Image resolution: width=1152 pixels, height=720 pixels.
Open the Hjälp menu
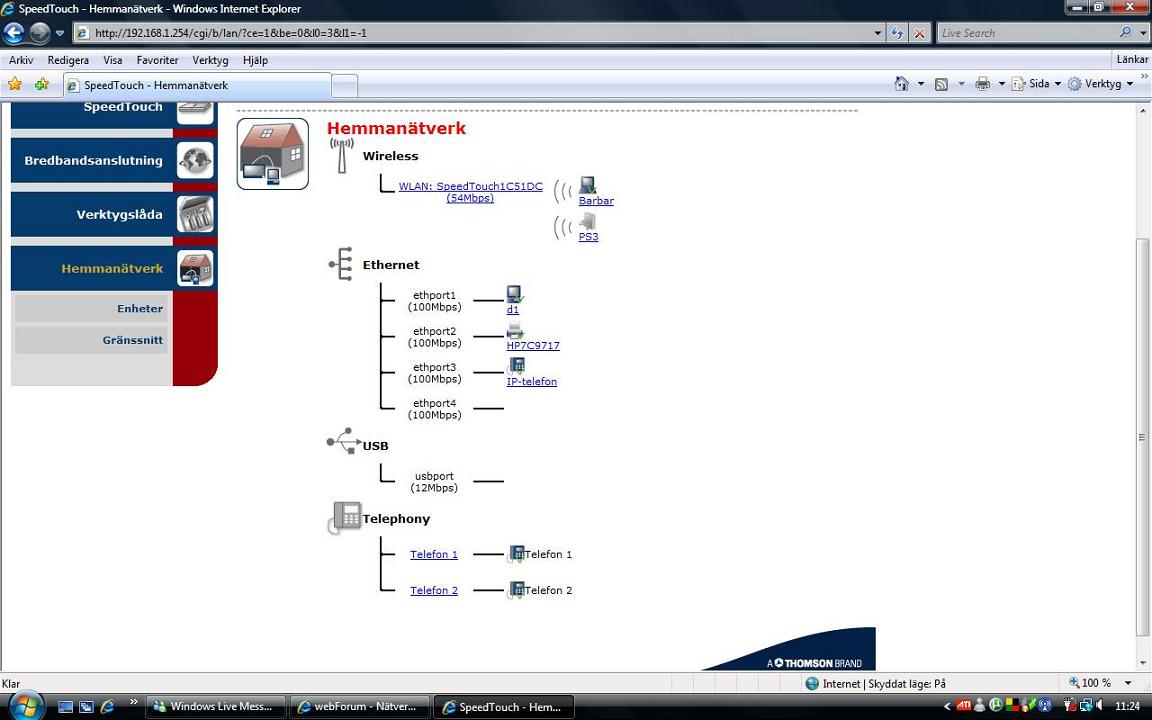pyautogui.click(x=255, y=60)
